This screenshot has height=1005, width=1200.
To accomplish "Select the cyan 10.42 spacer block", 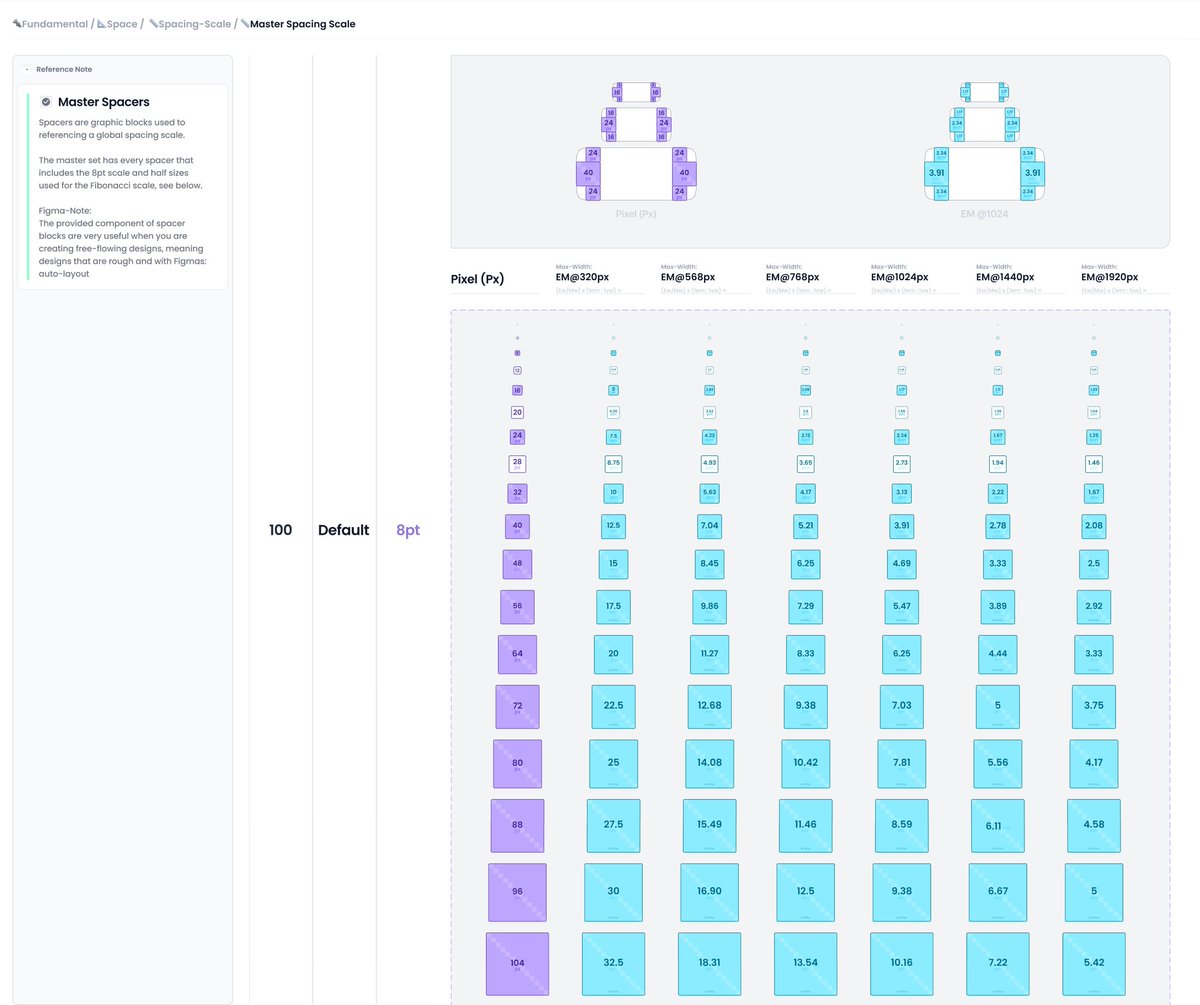I will click(x=805, y=763).
